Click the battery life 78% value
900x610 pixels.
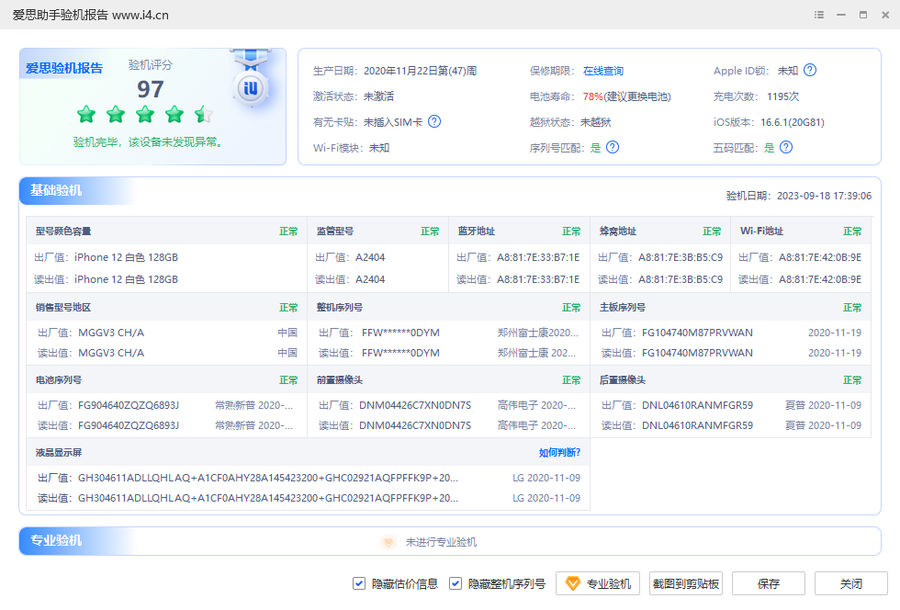[592, 96]
